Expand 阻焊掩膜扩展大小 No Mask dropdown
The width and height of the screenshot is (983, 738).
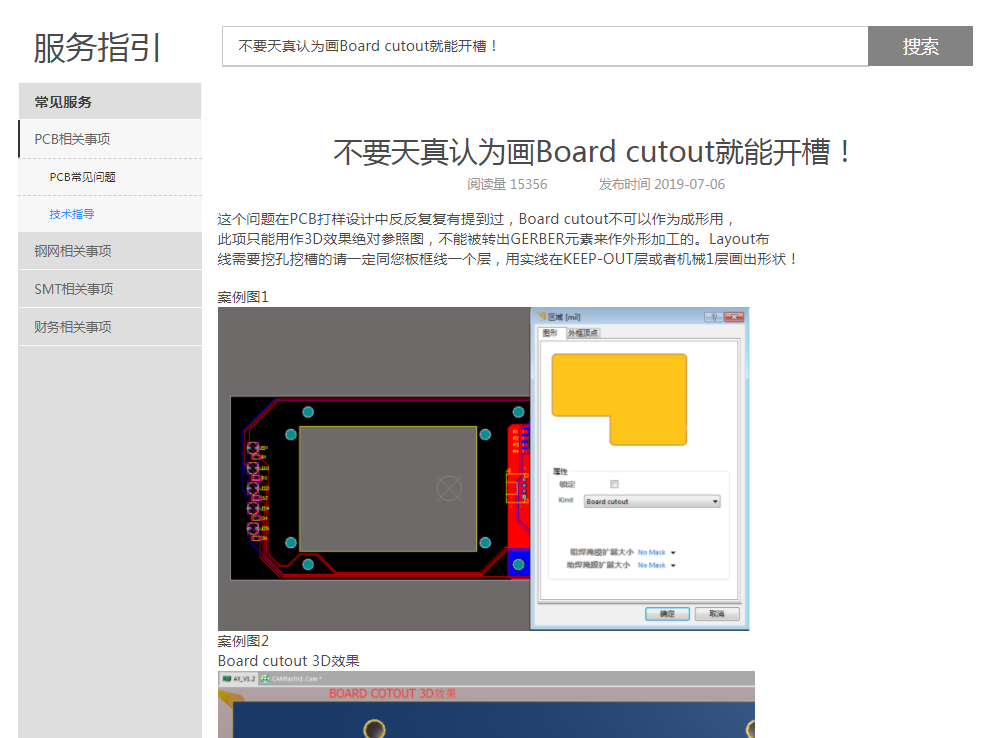coord(673,552)
